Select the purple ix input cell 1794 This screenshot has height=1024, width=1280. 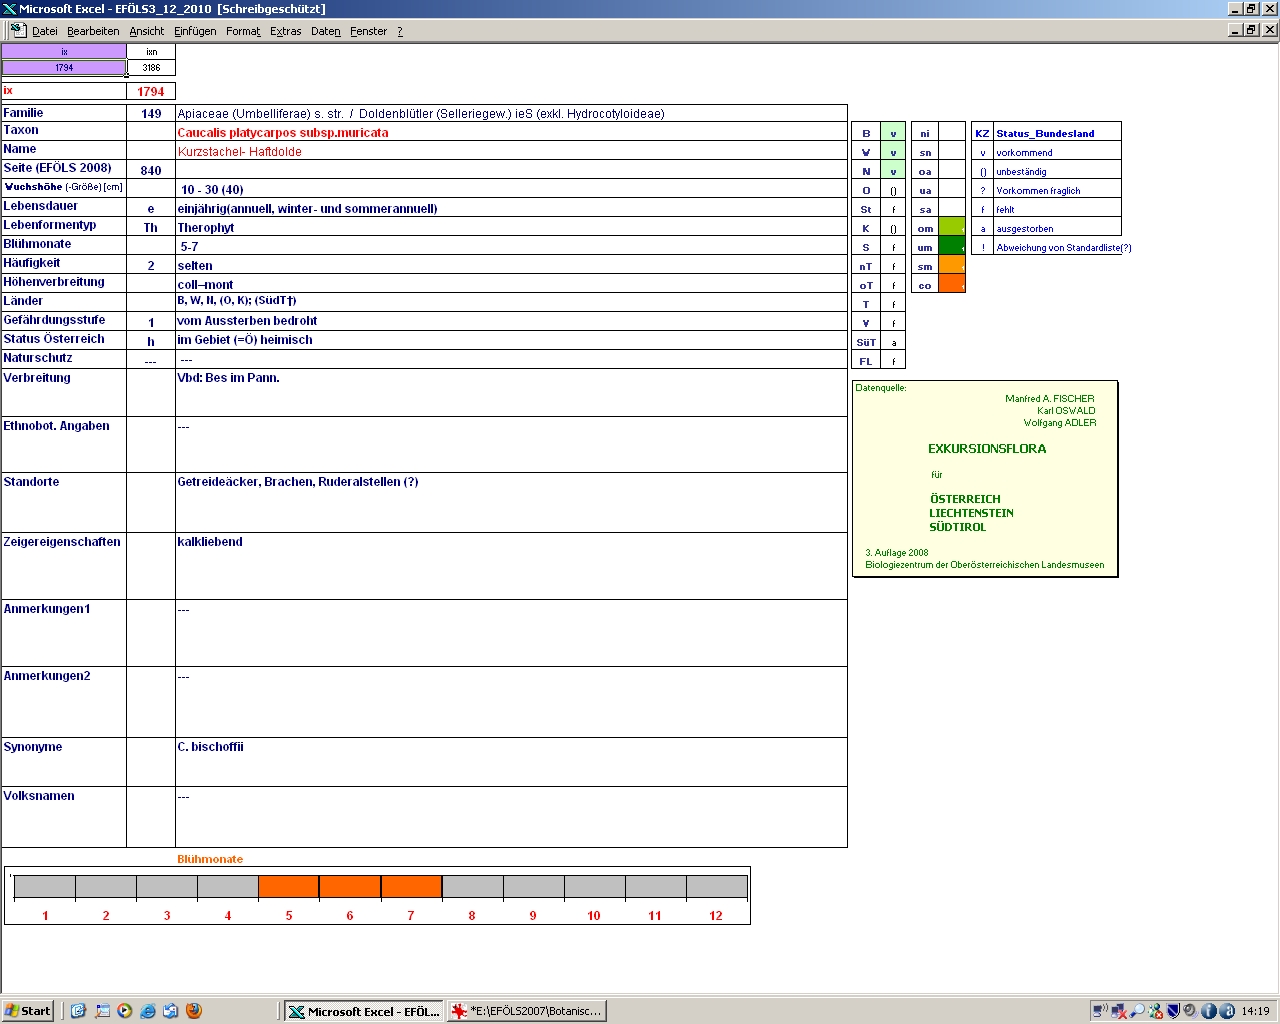click(64, 68)
